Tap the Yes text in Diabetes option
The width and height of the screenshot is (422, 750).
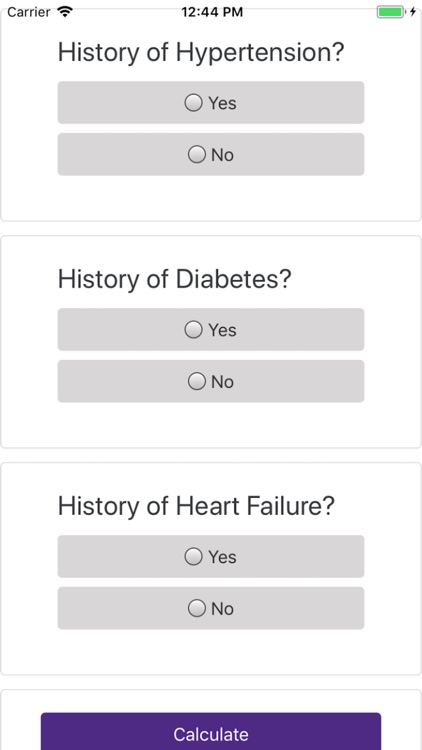[222, 330]
